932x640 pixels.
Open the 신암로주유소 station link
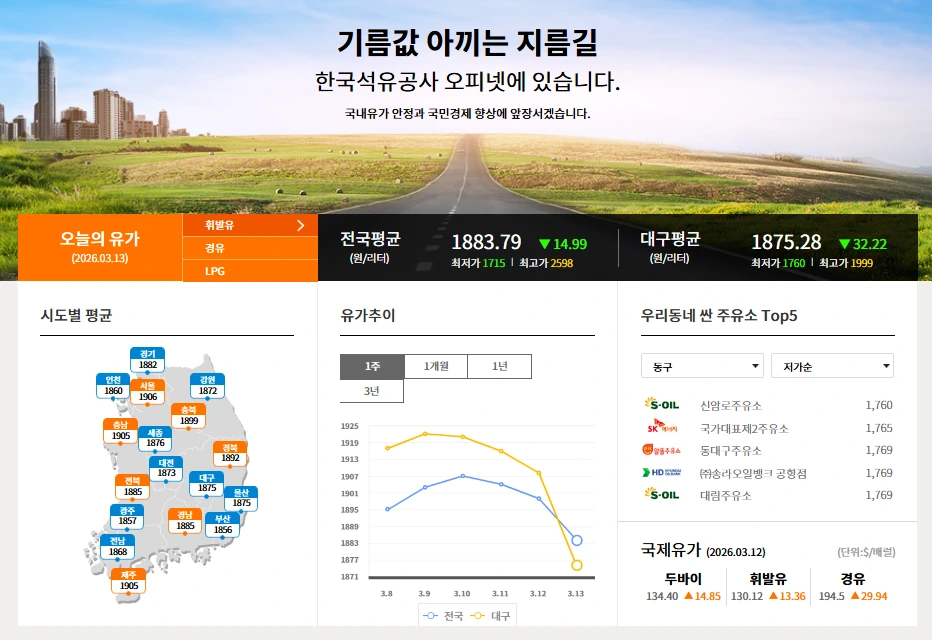[734, 404]
